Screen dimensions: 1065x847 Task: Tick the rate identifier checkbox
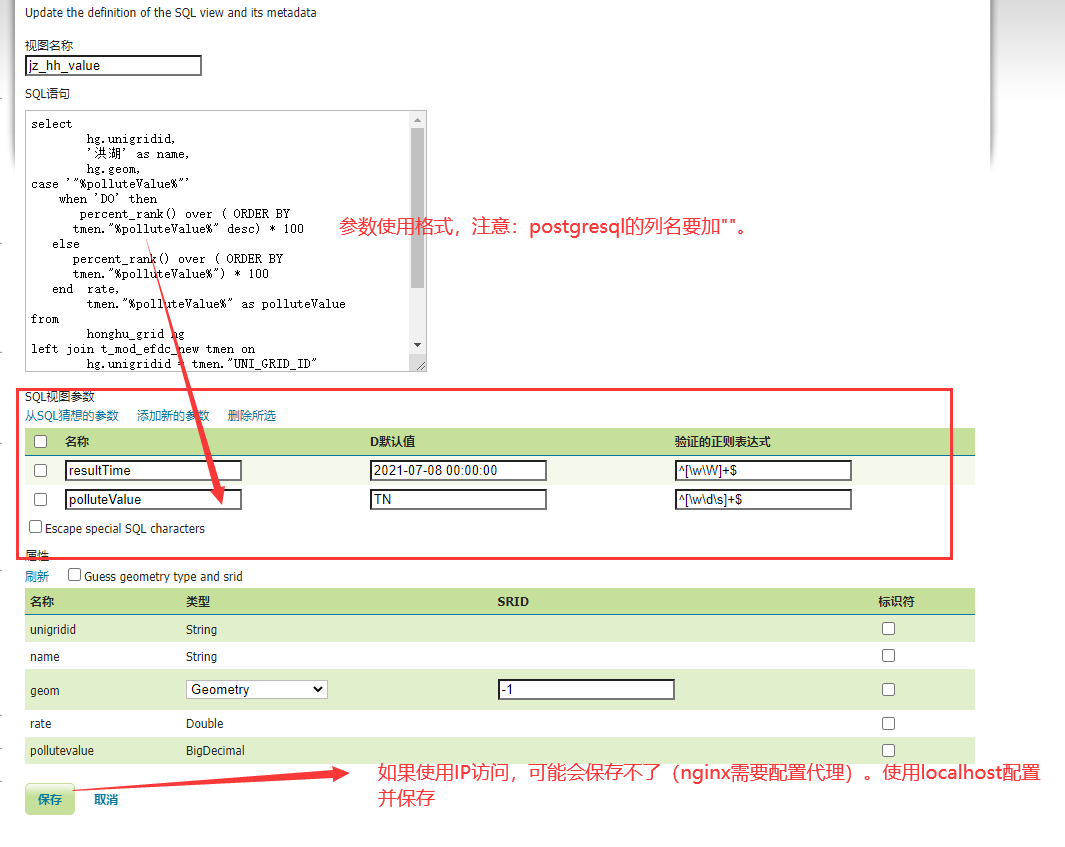[x=888, y=723]
